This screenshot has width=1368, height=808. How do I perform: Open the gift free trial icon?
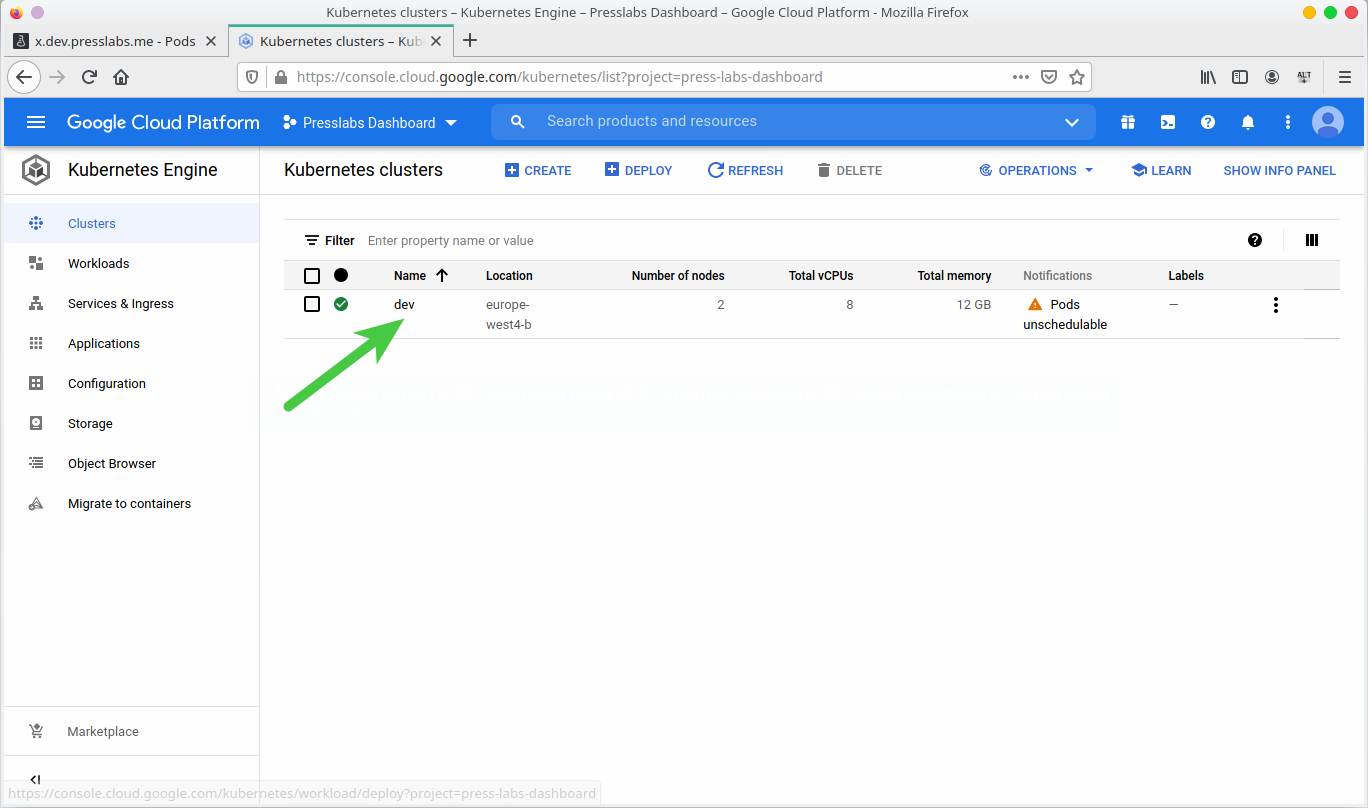click(1128, 122)
